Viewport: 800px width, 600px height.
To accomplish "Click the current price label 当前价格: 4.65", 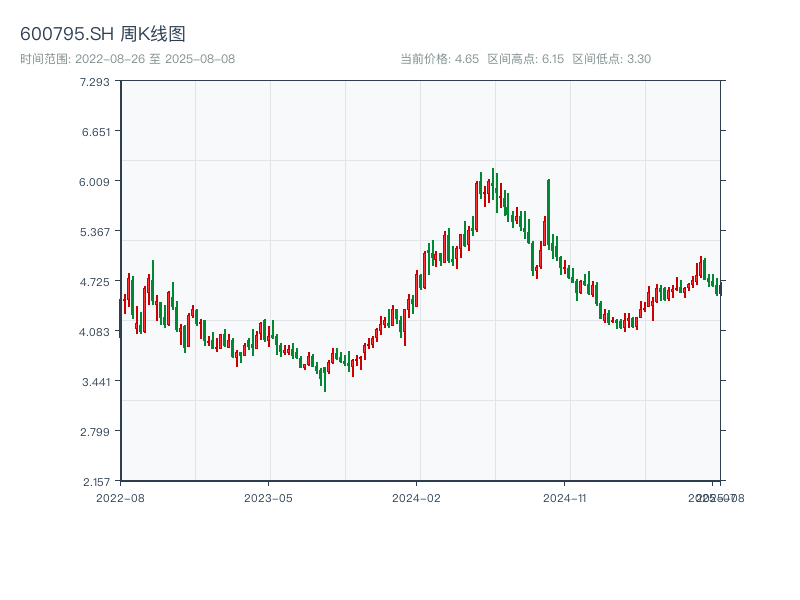I will (439, 59).
